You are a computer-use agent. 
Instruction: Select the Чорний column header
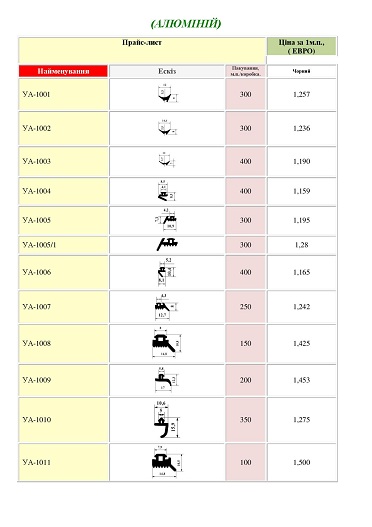(x=301, y=71)
